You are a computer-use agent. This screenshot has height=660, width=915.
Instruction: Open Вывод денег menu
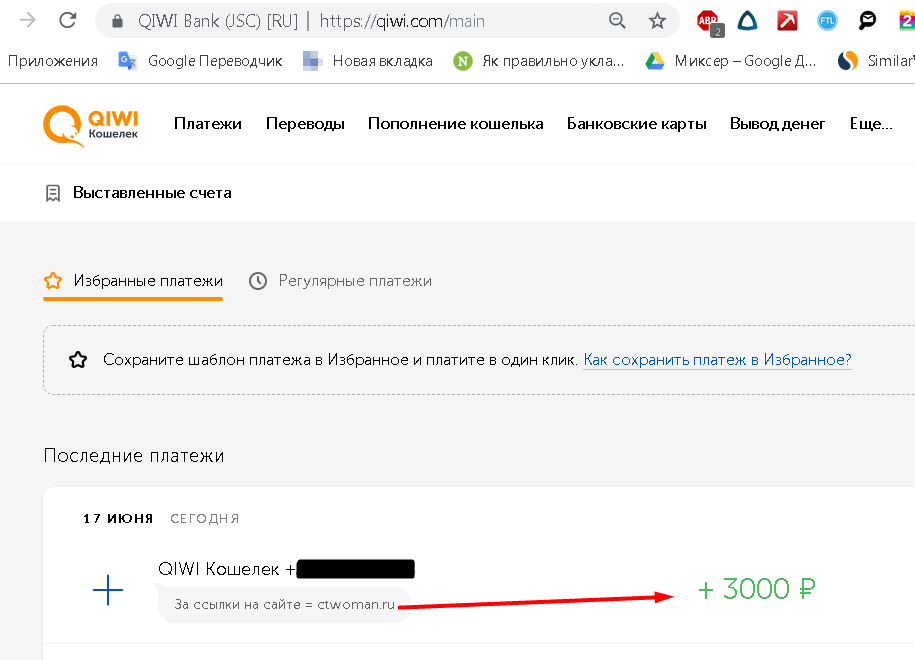[x=777, y=124]
